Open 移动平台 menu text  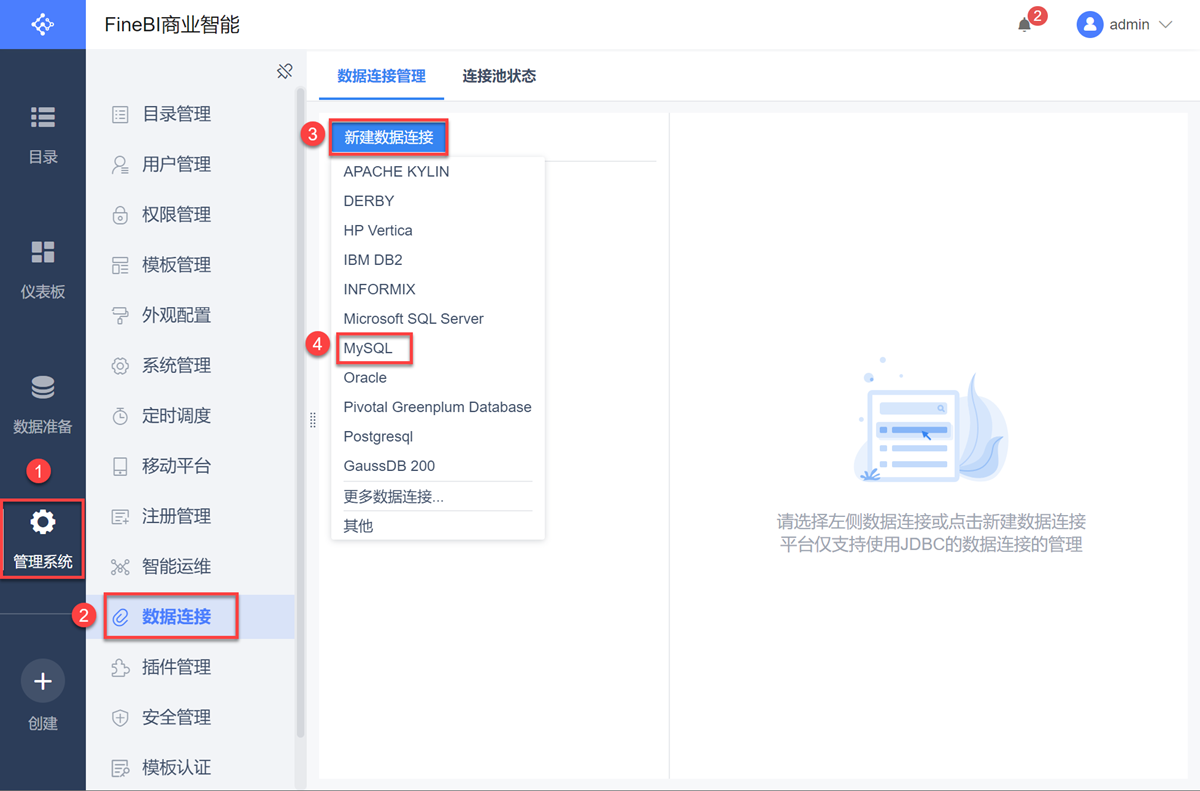tap(177, 466)
